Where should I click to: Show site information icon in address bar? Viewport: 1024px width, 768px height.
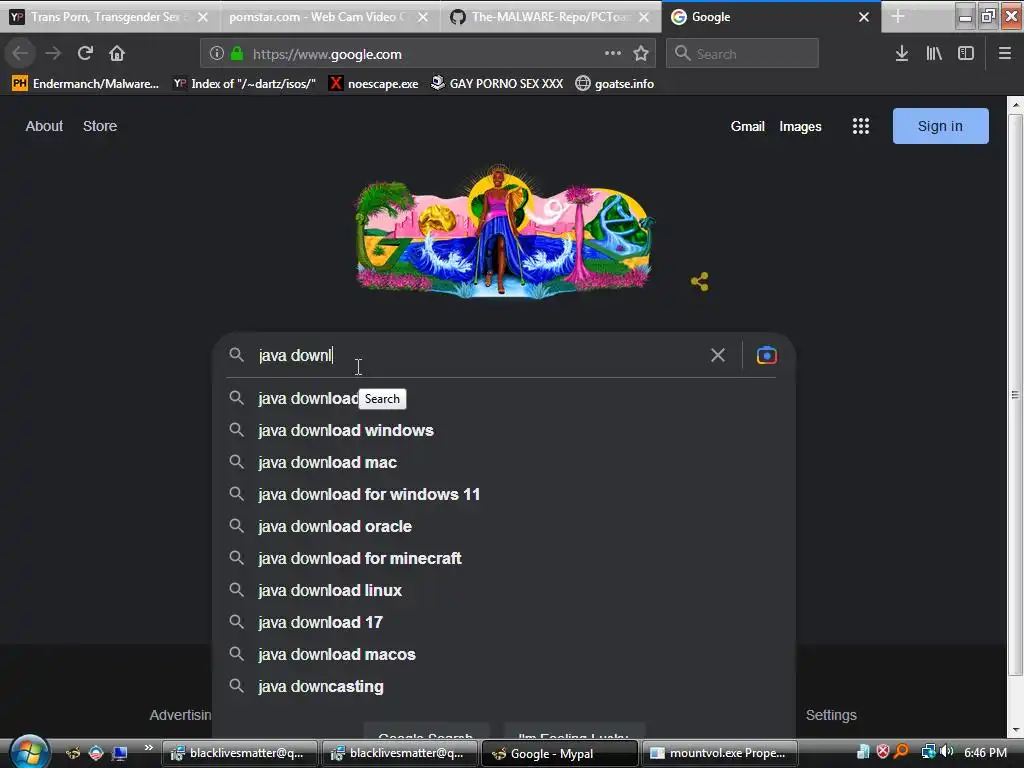tap(216, 54)
